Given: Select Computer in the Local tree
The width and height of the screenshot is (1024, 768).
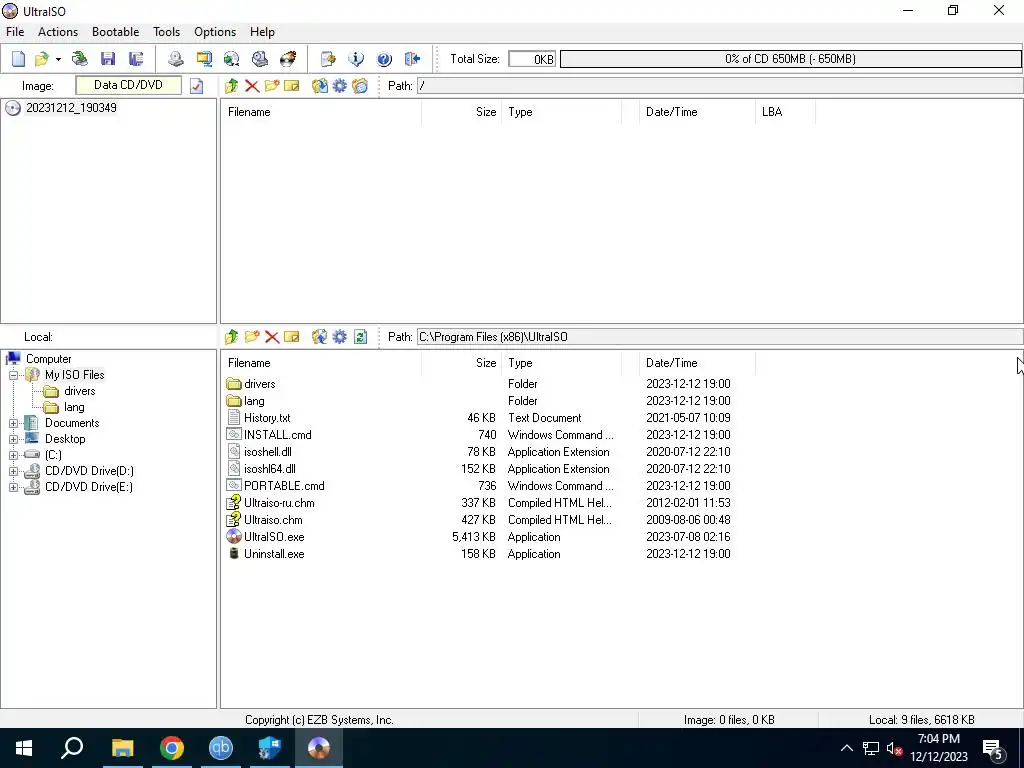Looking at the screenshot, I should click(48, 359).
